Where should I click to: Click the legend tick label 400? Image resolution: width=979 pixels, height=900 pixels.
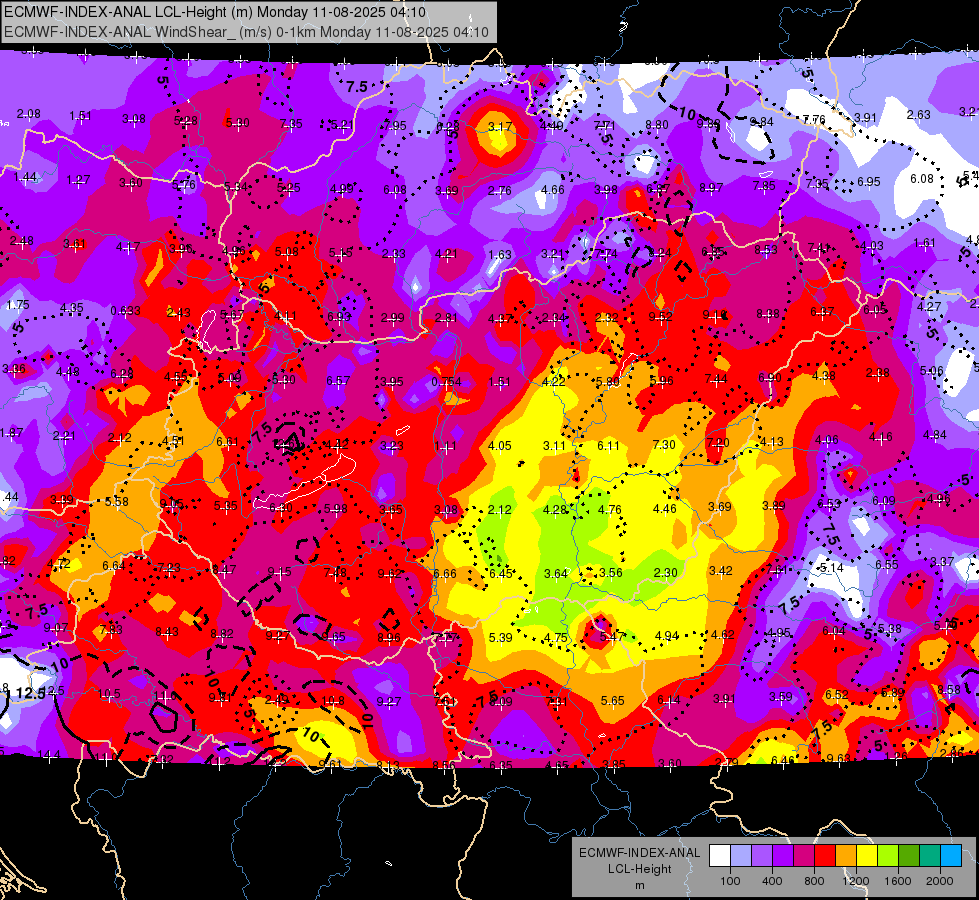pos(772,881)
